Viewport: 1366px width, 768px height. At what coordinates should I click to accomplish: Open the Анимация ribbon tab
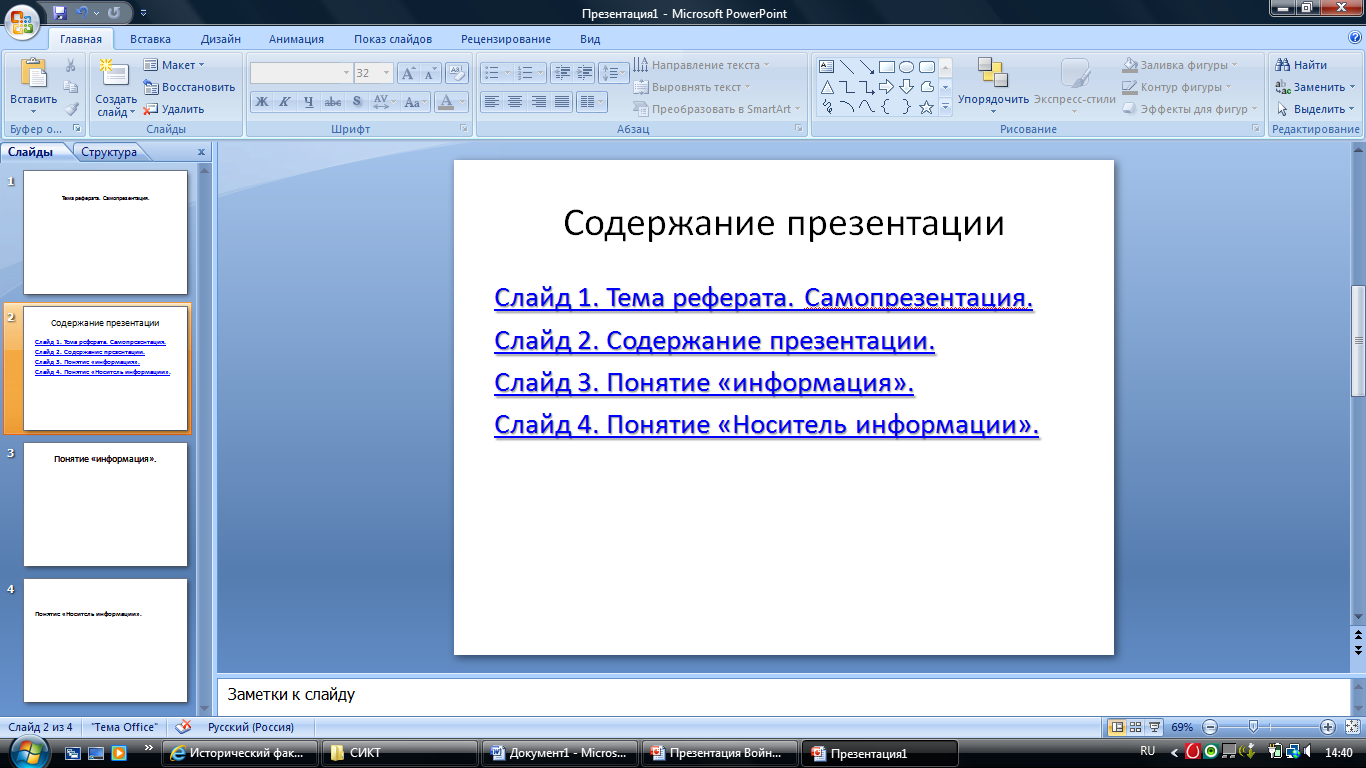(x=296, y=39)
